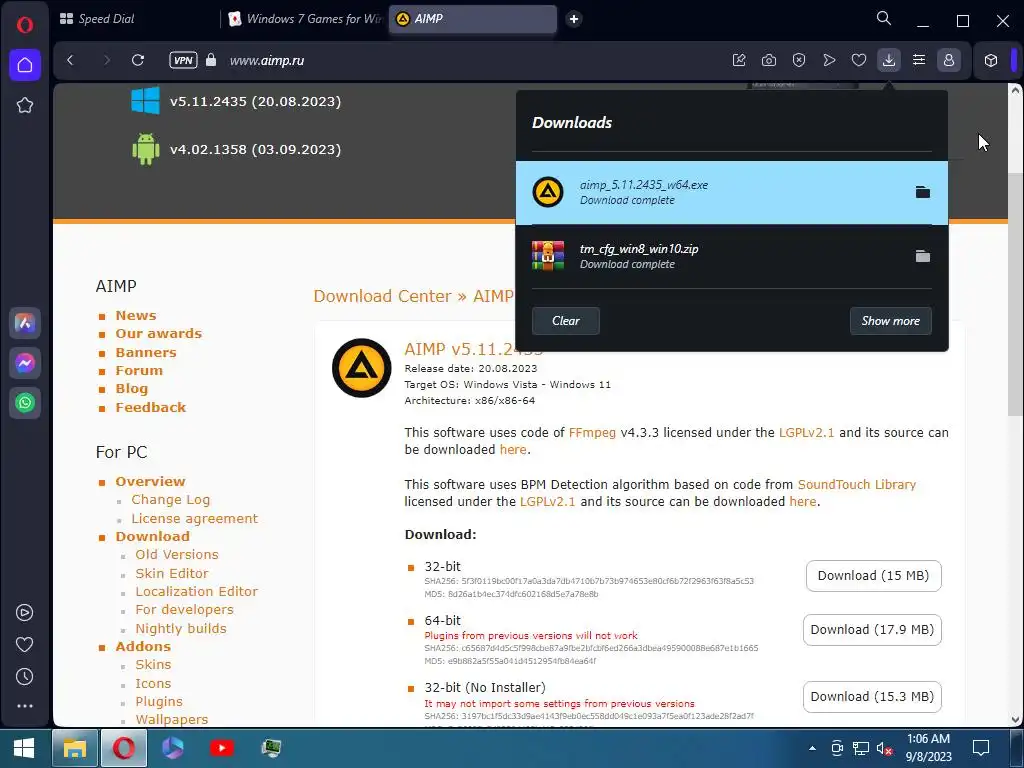Open the profile account icon

pyautogui.click(x=949, y=60)
